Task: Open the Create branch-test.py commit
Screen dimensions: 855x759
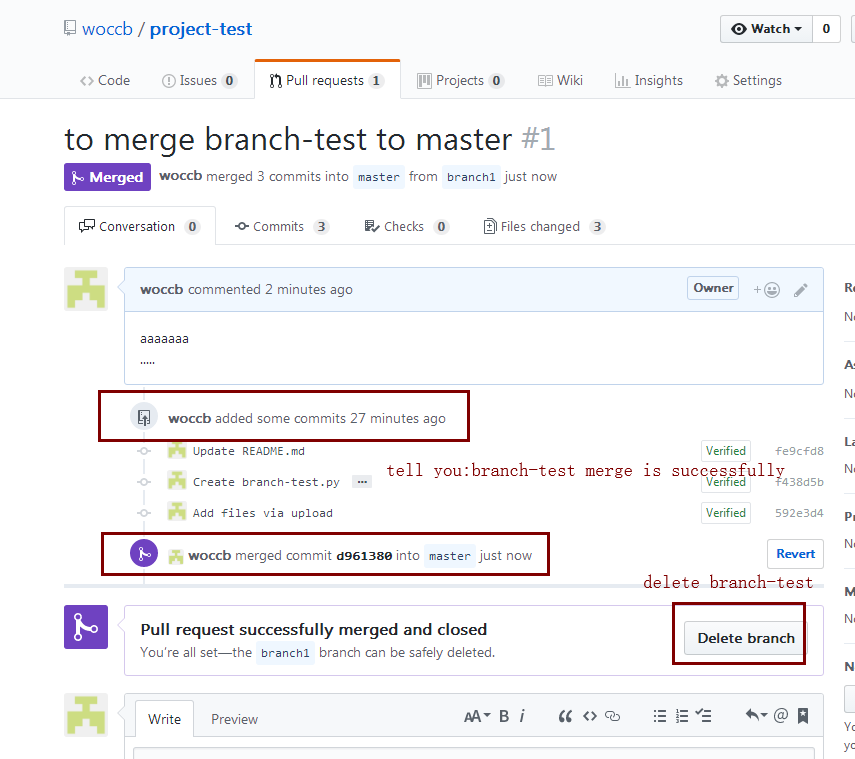Action: tap(266, 482)
